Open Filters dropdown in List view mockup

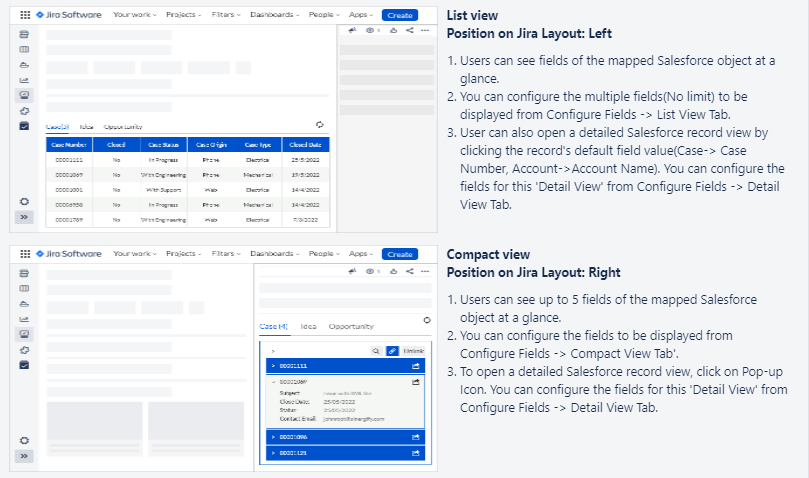(x=226, y=15)
